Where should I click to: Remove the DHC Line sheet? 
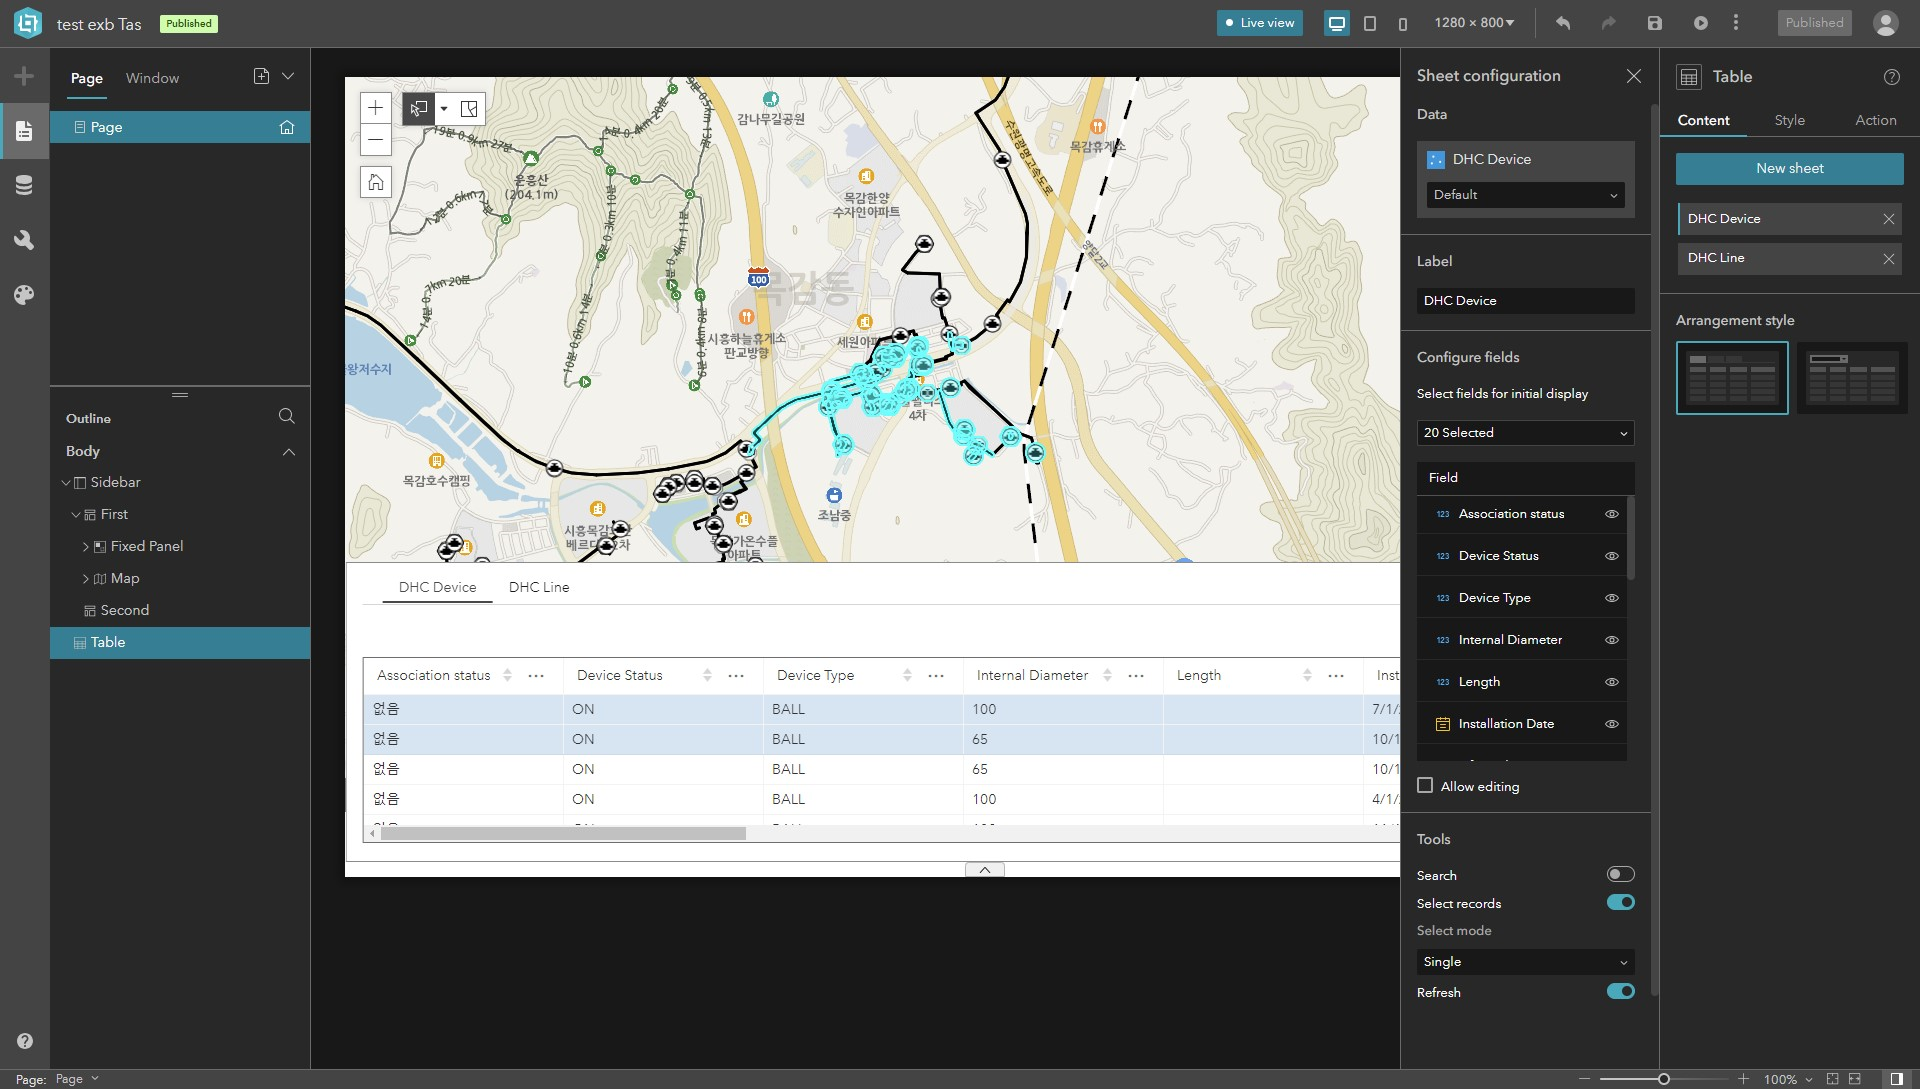pos(1889,258)
